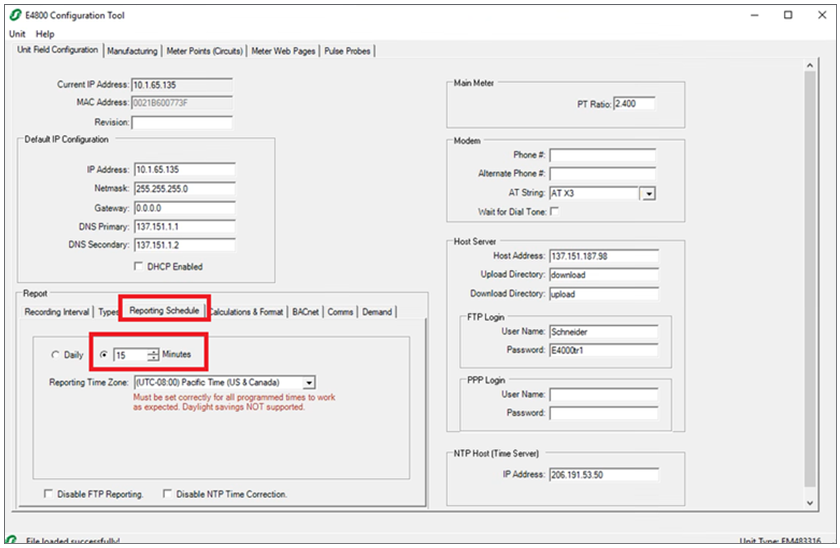Click the Current IP Address field
This screenshot has width=840, height=548.
[182, 85]
